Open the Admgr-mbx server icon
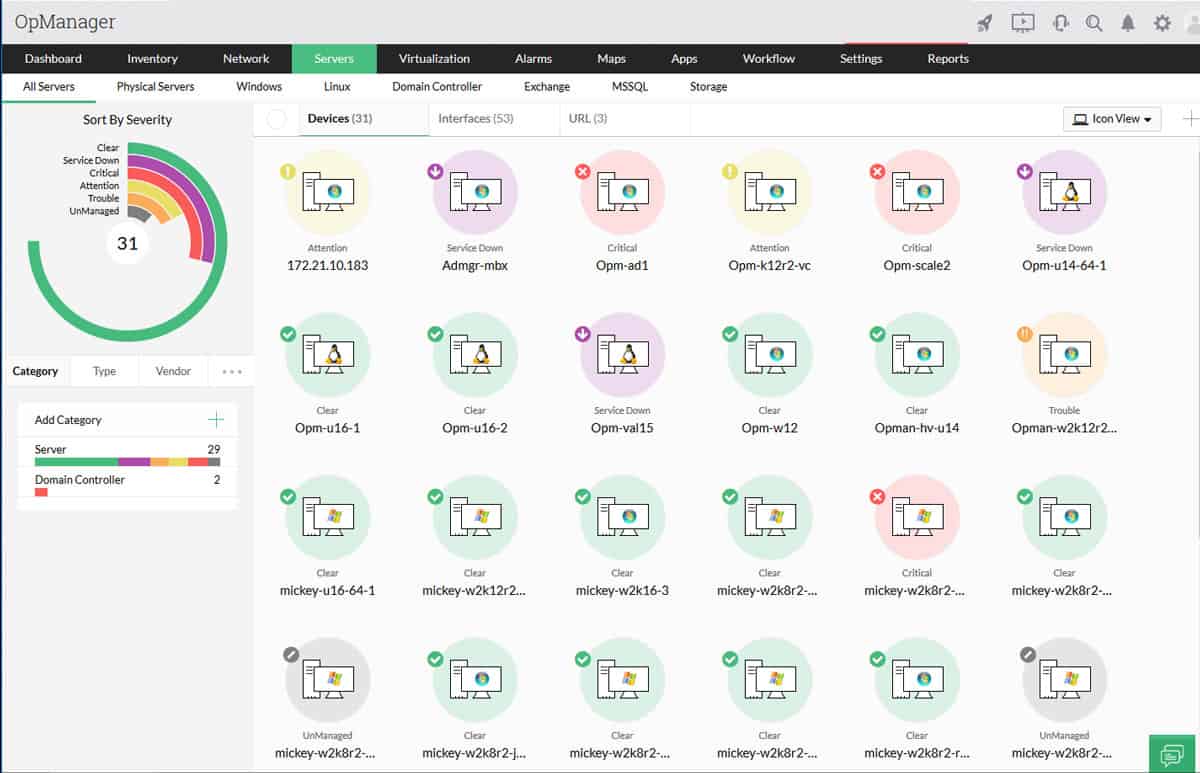Image resolution: width=1200 pixels, height=773 pixels. (x=475, y=193)
